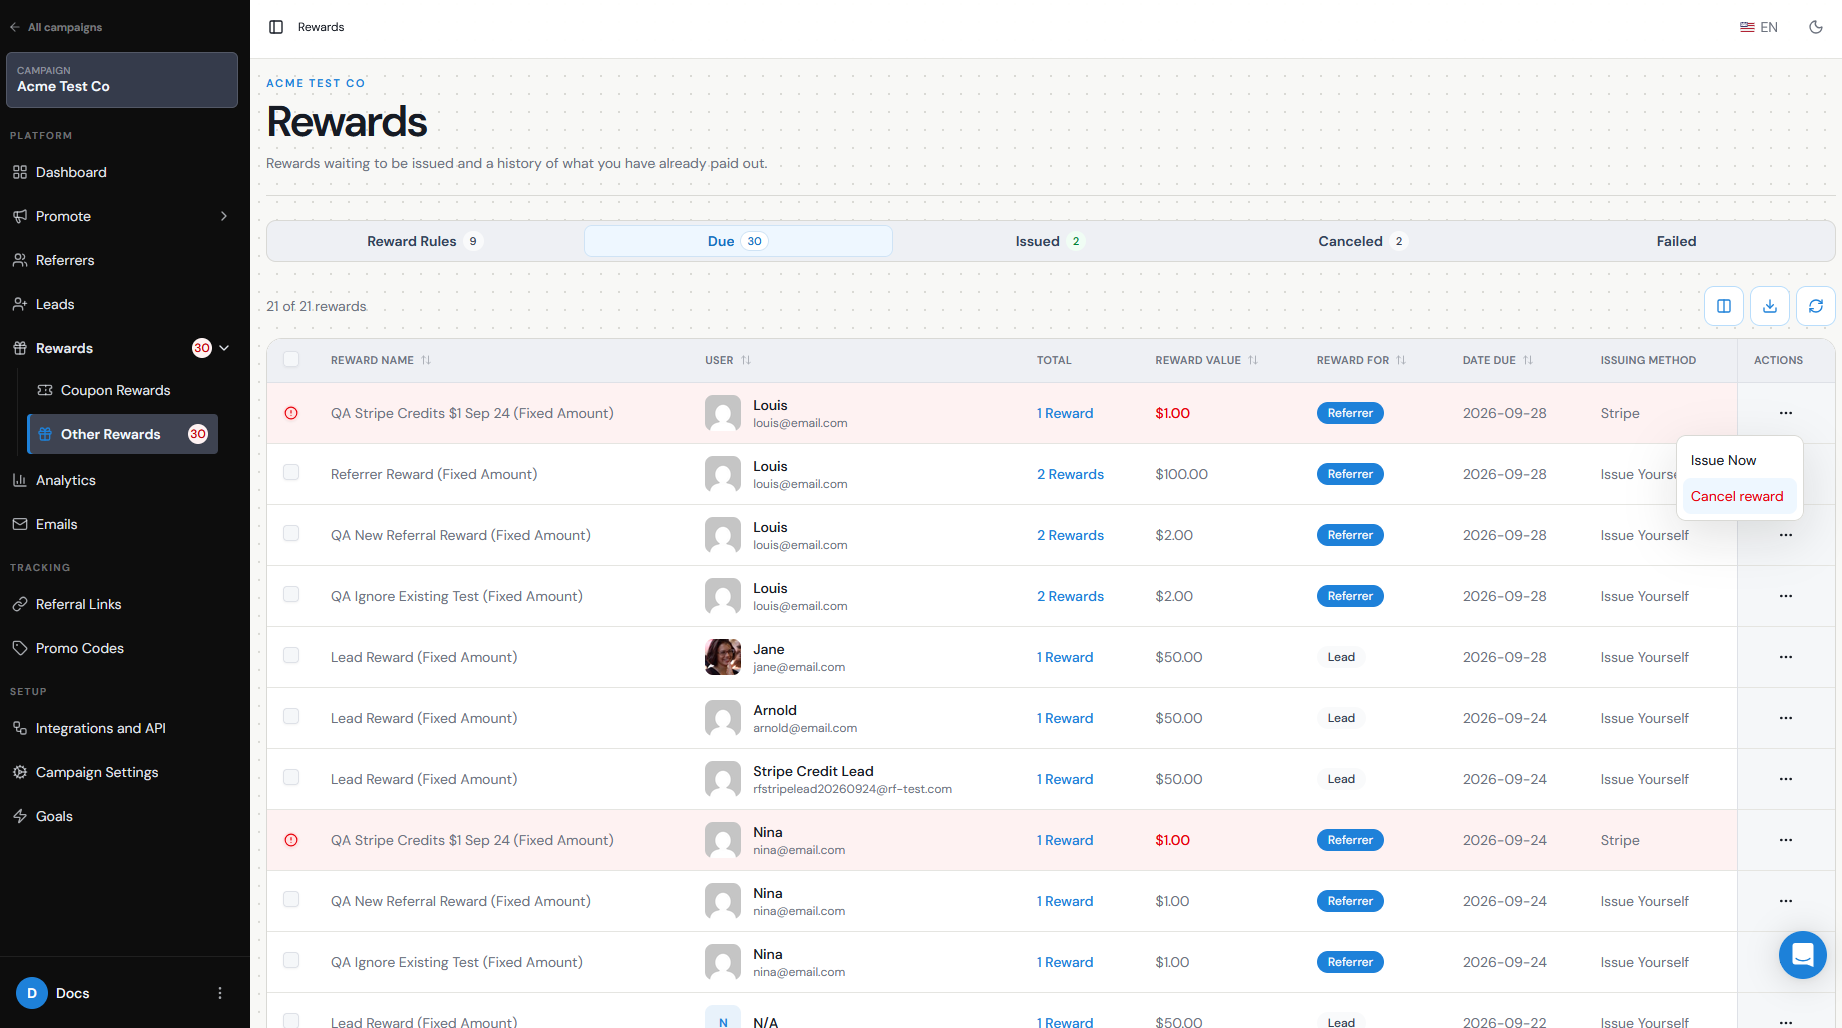Click the D avatar next to Docs
Viewport: 1842px width, 1028px height.
(x=32, y=993)
